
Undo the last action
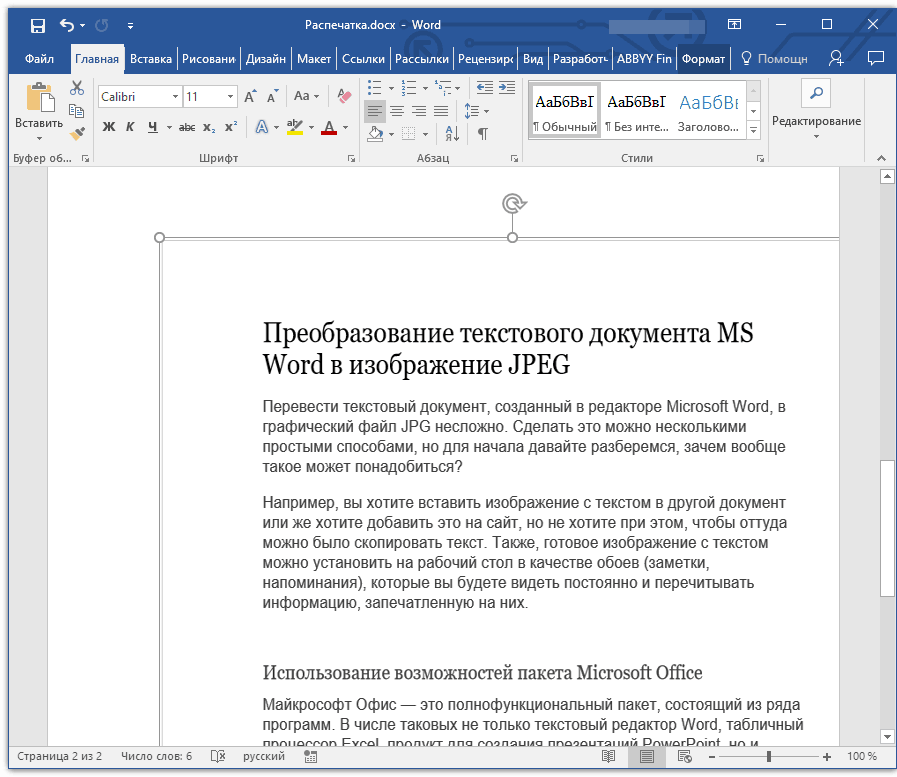[66, 25]
